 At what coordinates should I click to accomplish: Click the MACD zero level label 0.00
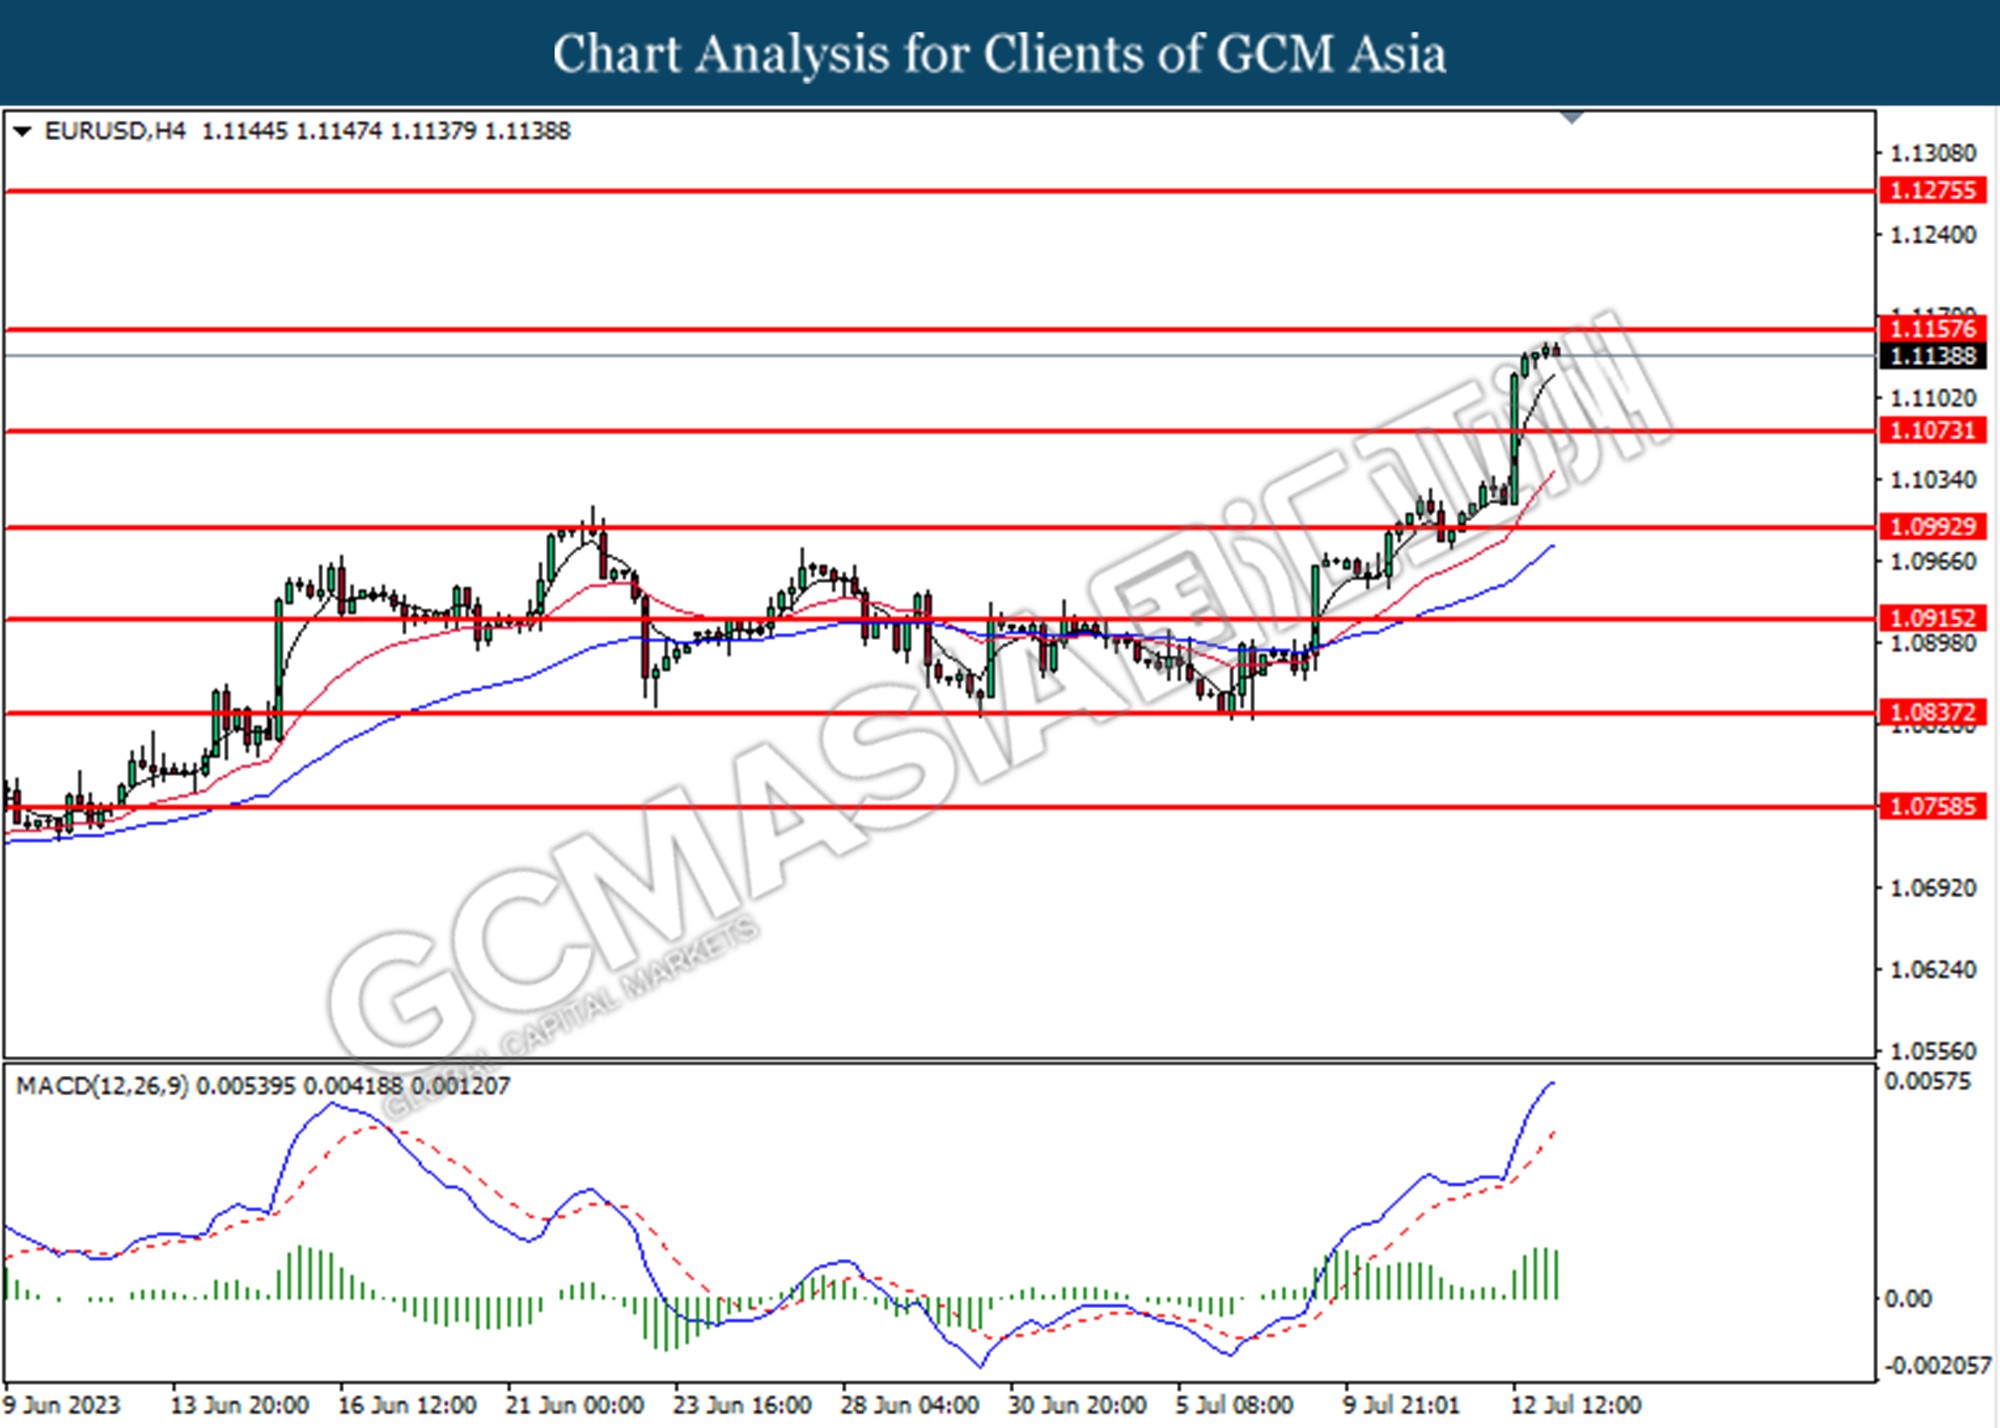(1908, 1299)
